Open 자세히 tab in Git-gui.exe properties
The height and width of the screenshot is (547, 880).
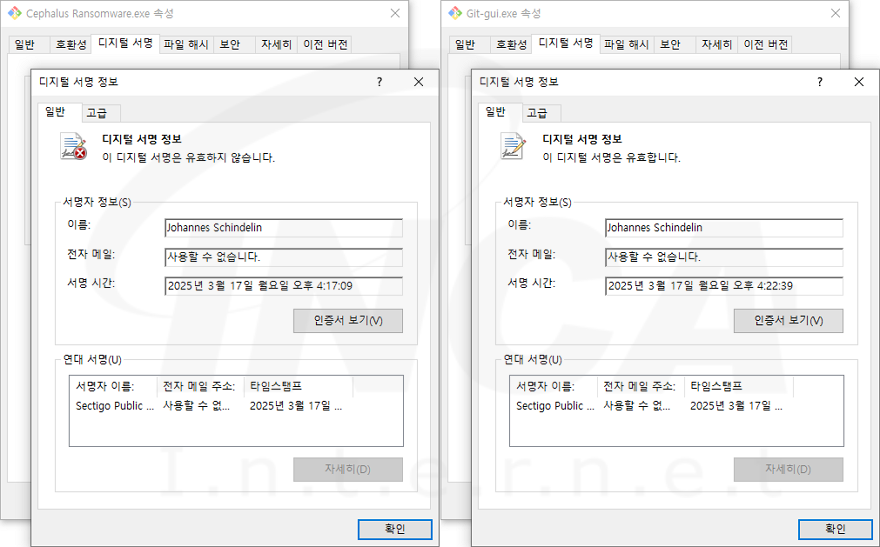(717, 45)
